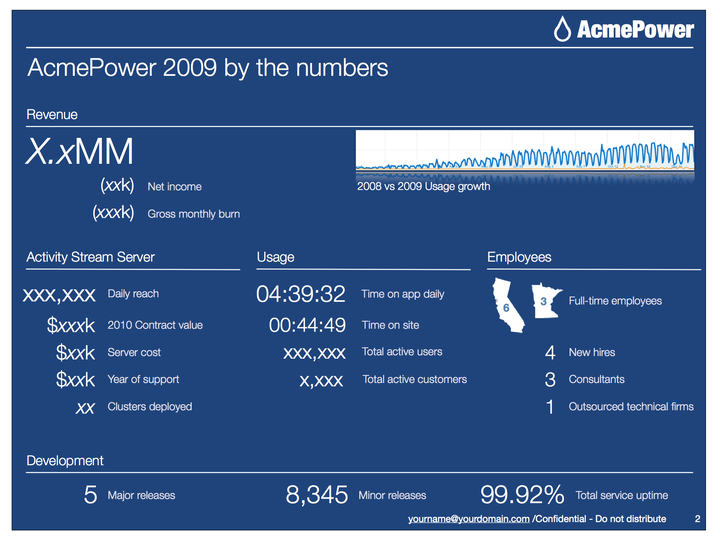Viewport: 720px width, 546px height.
Task: Click the Minnesota state map icon
Action: coord(546,300)
